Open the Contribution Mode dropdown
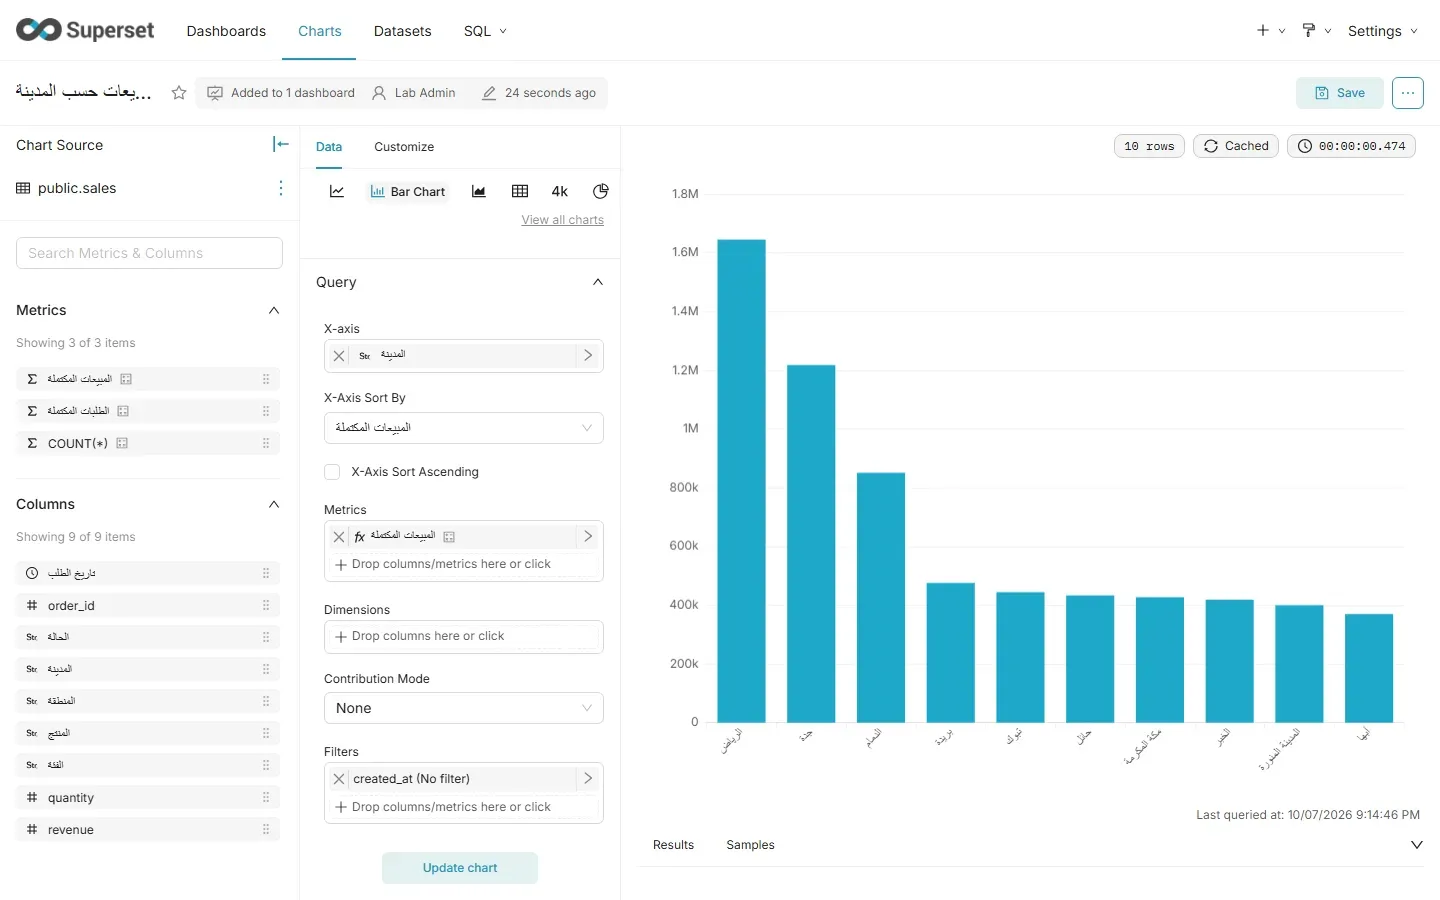This screenshot has height=900, width=1440. point(464,708)
